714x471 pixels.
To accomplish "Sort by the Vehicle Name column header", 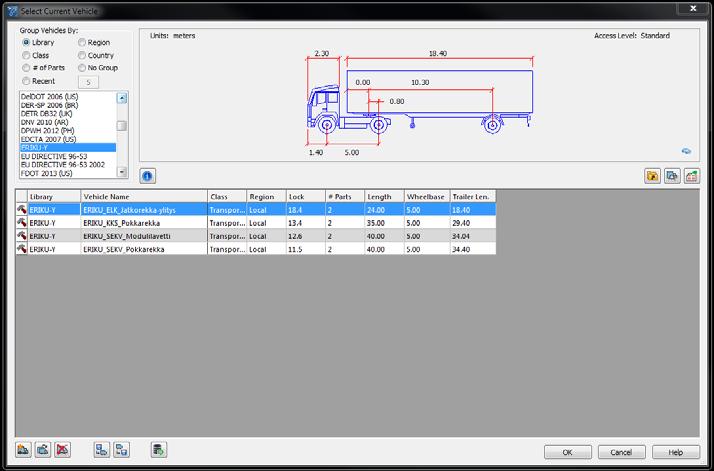I will coord(144,197).
